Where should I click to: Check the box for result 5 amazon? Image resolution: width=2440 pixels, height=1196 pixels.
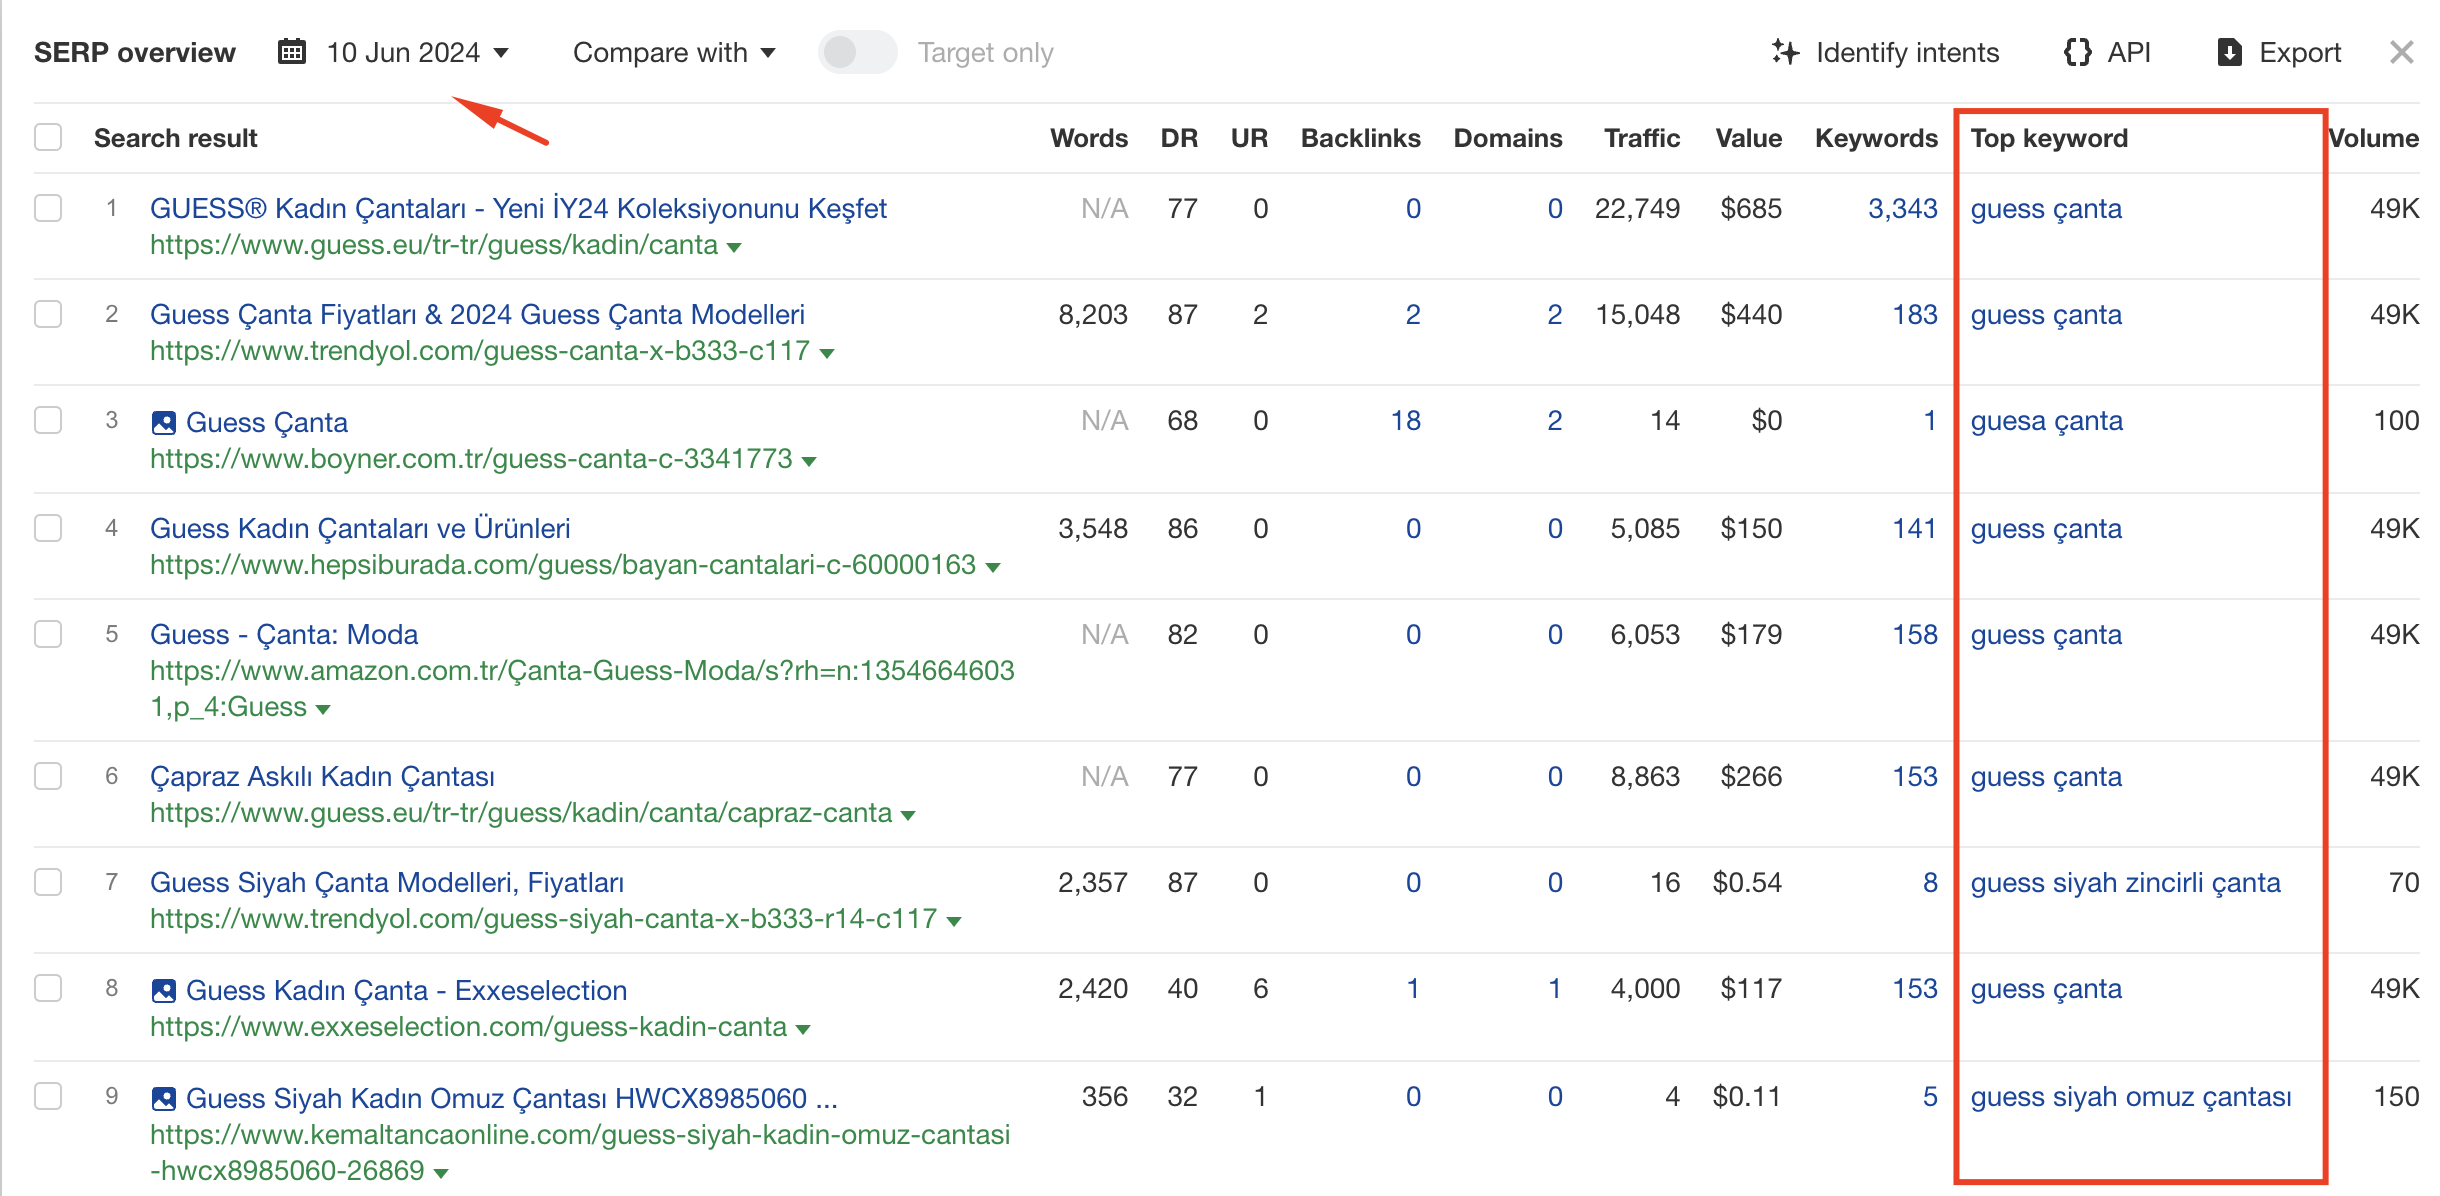click(x=48, y=634)
